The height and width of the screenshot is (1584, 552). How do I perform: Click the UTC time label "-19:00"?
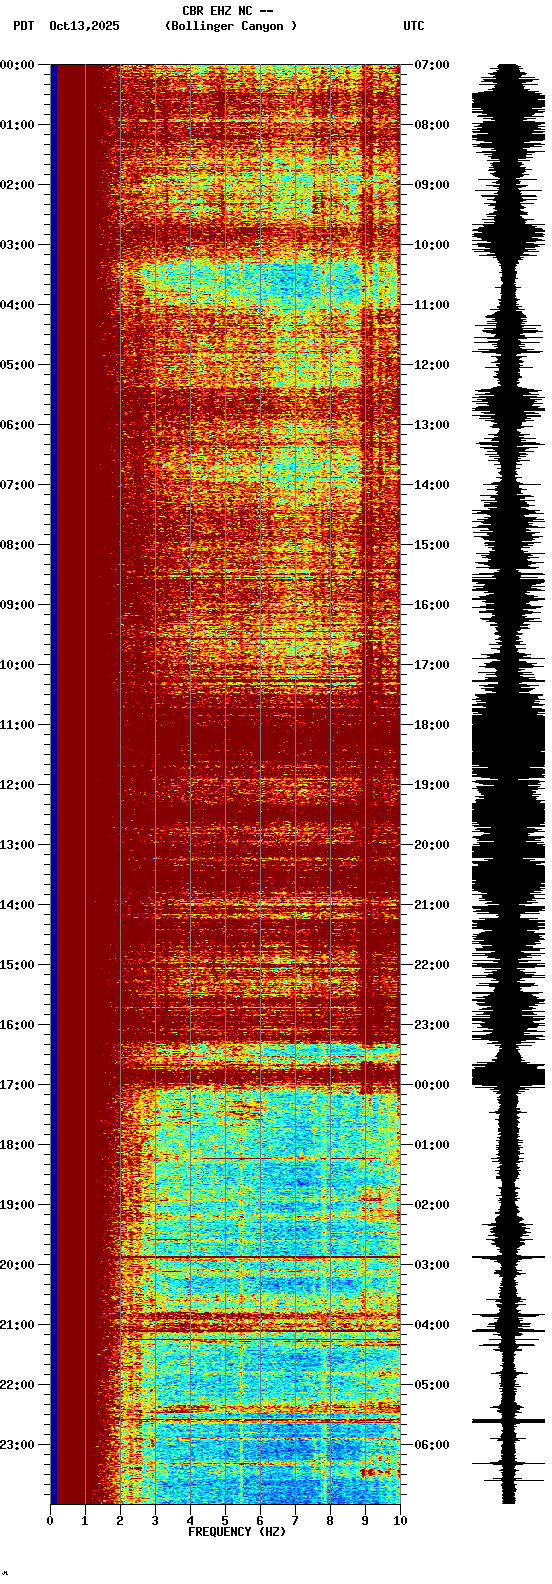pyautogui.click(x=431, y=785)
